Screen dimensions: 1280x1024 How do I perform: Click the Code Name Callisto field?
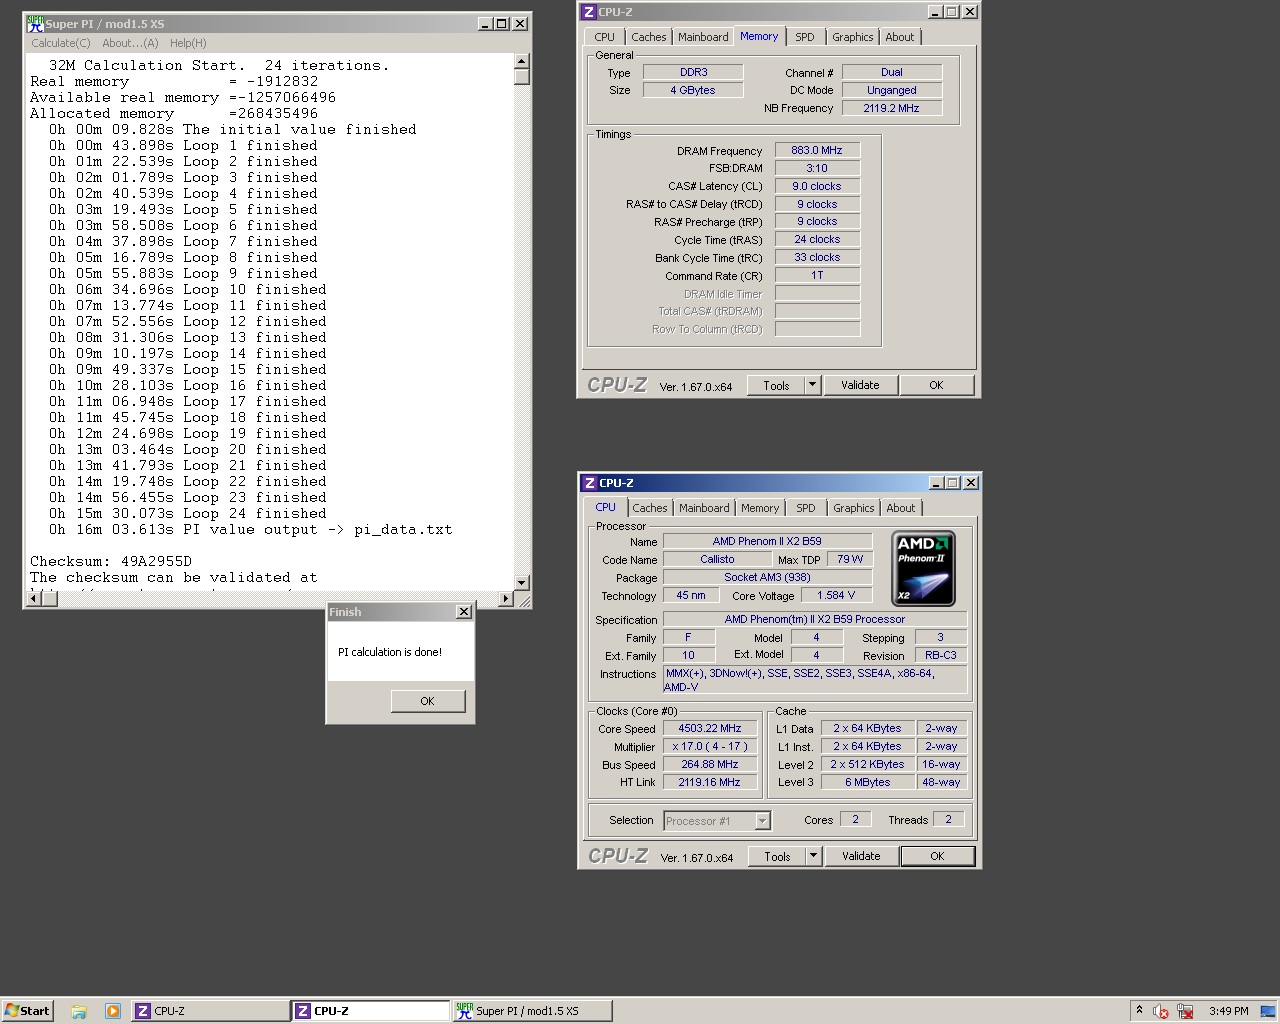pos(717,559)
